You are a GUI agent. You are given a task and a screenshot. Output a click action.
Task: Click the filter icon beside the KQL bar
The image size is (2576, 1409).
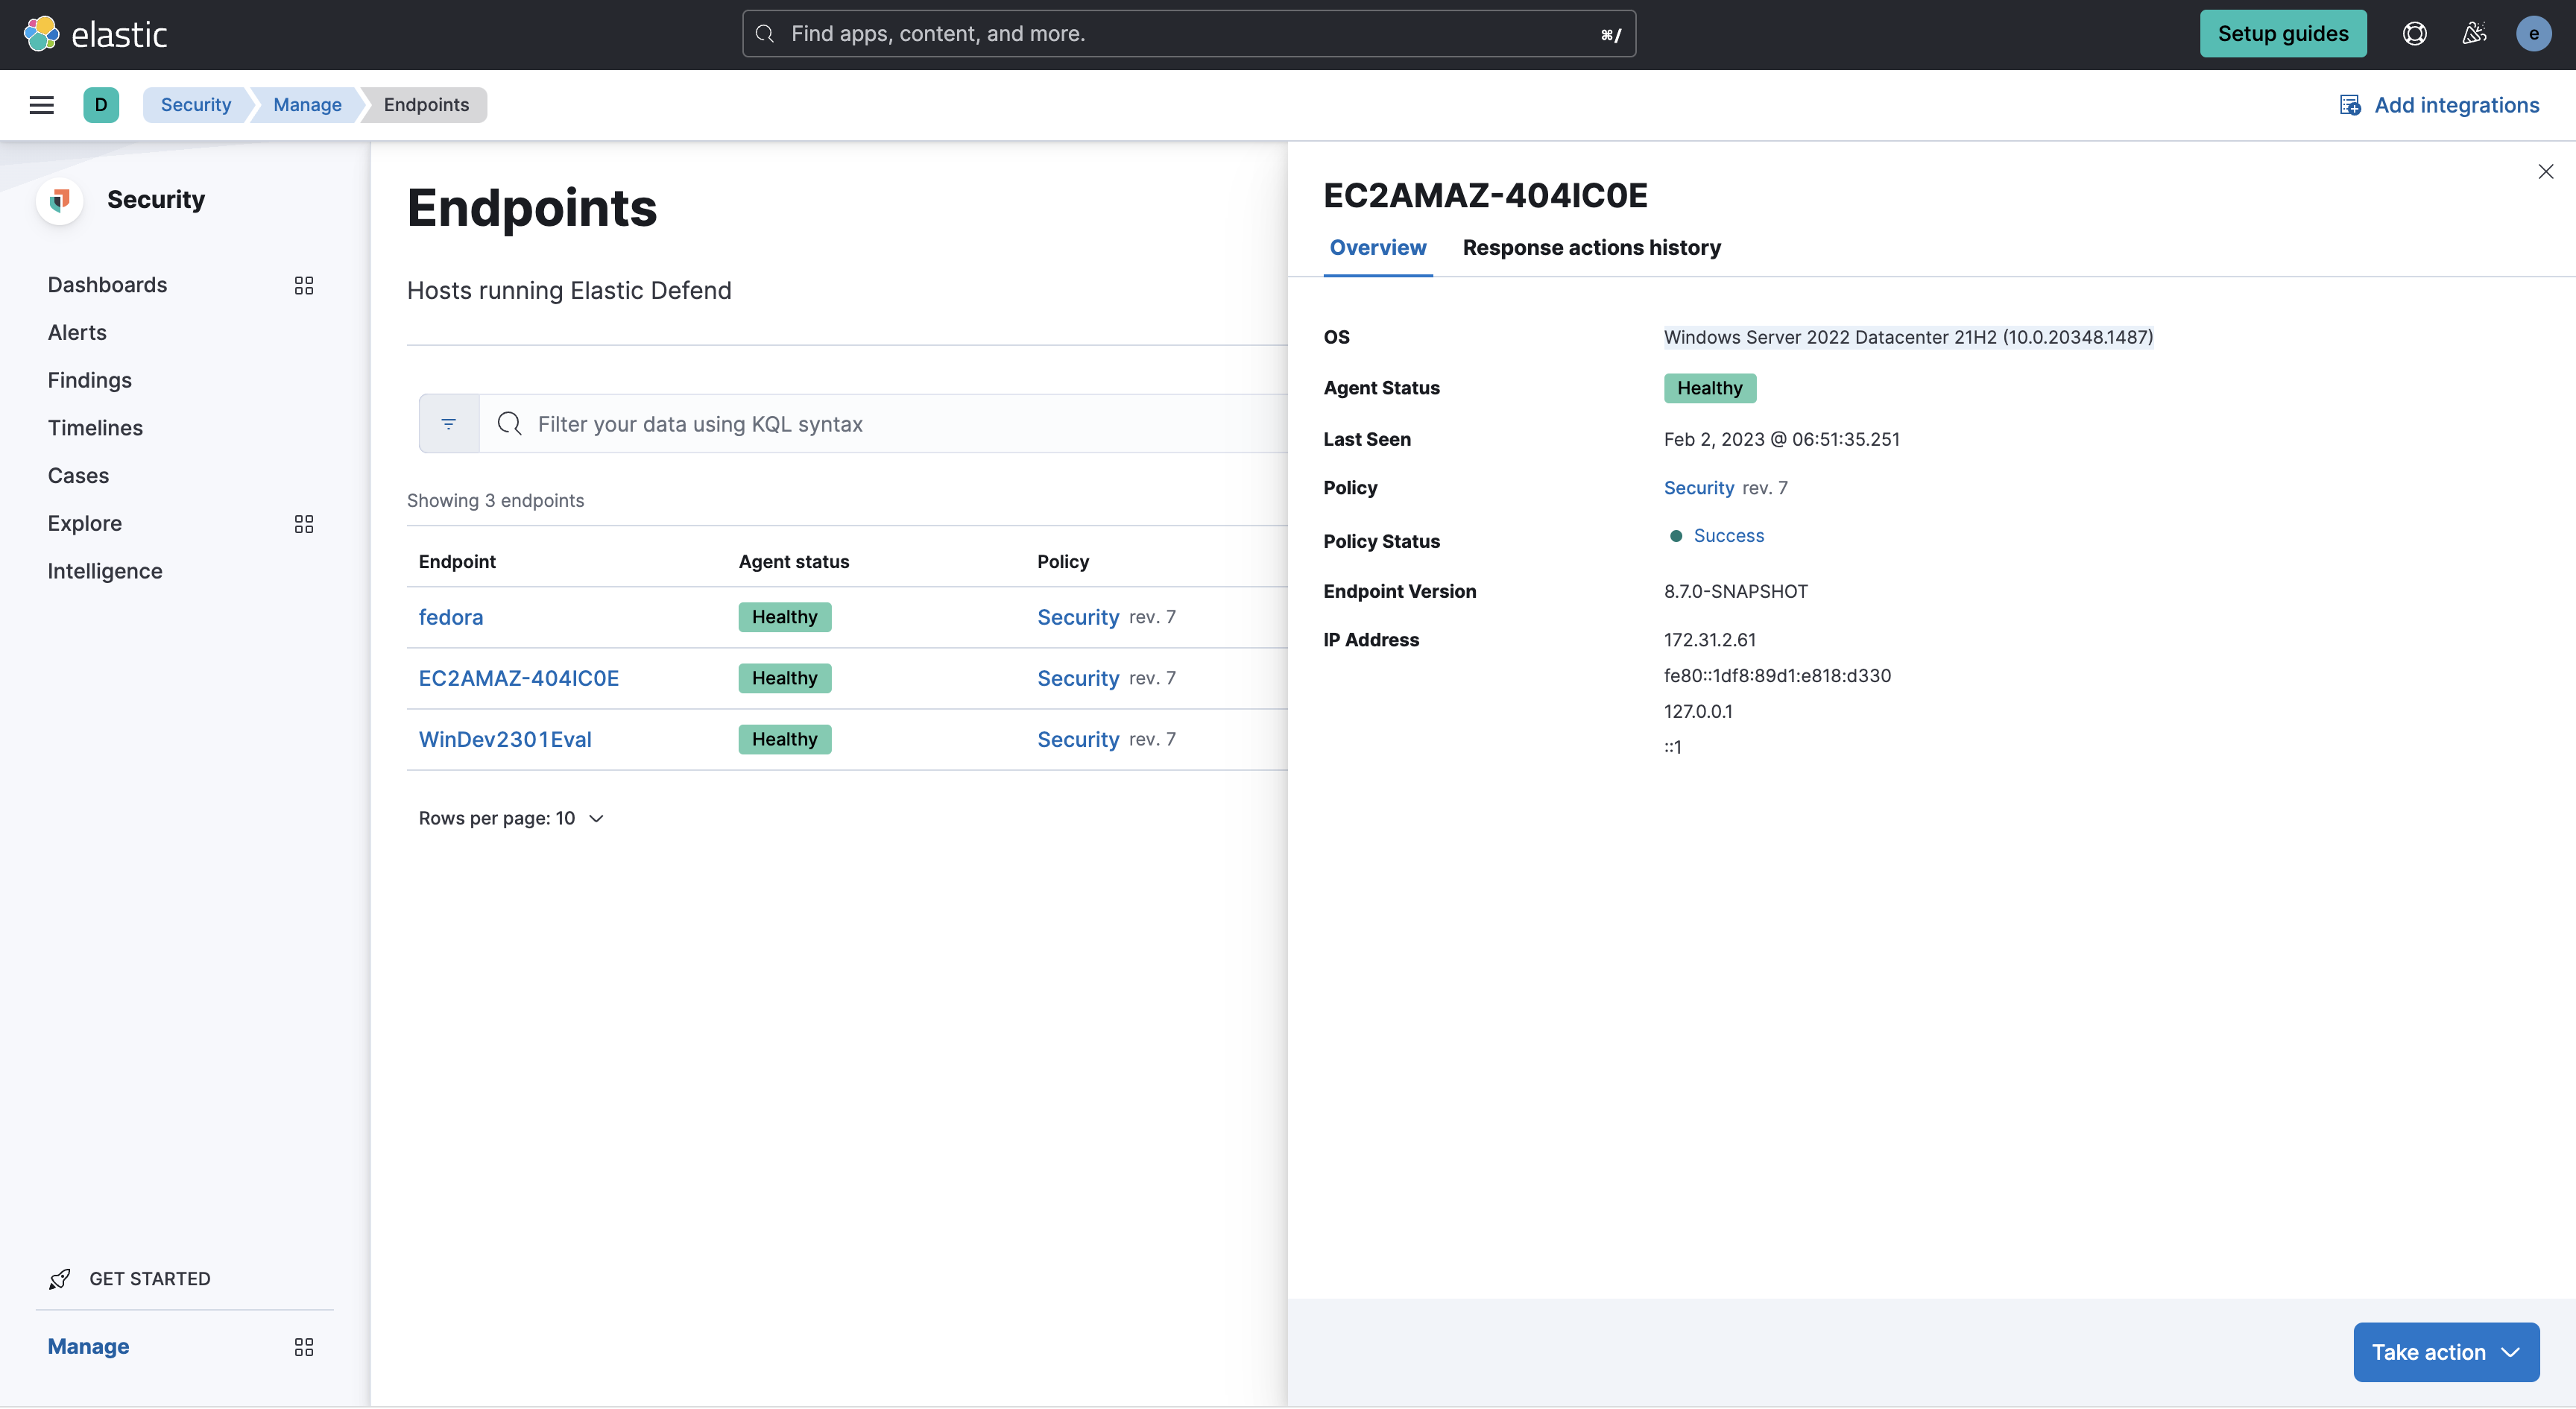448,423
